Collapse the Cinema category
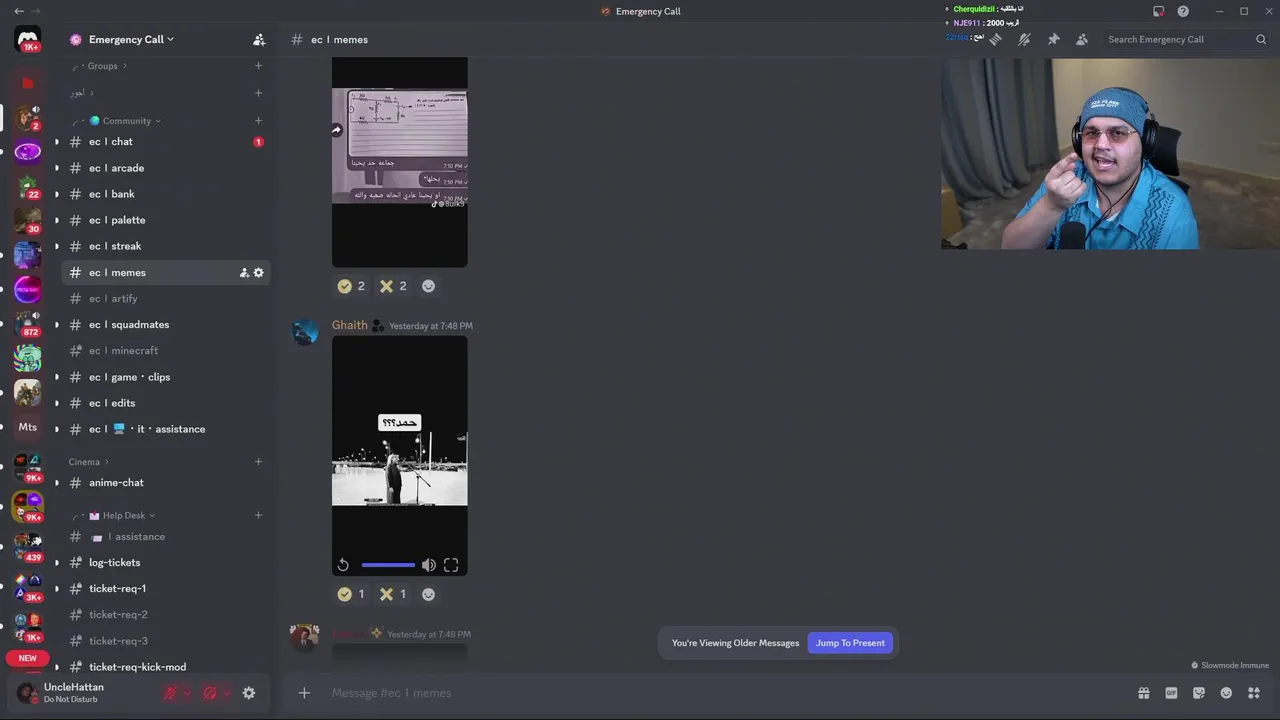 tap(89, 462)
